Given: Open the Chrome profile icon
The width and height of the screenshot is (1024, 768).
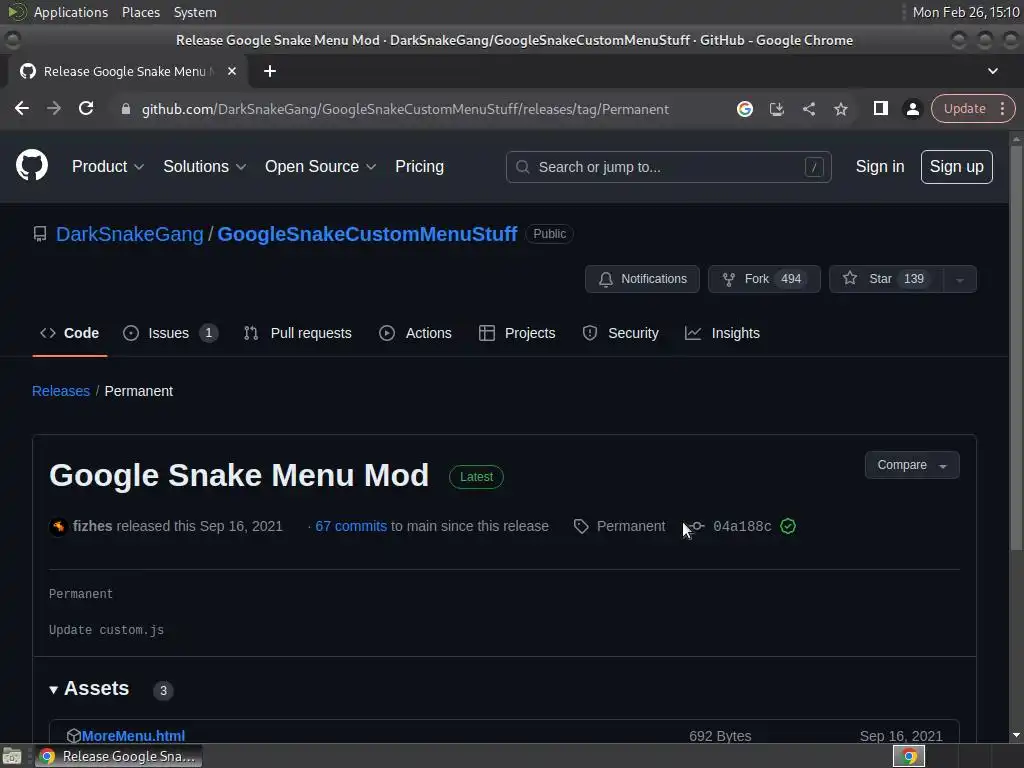Looking at the screenshot, I should 912,109.
